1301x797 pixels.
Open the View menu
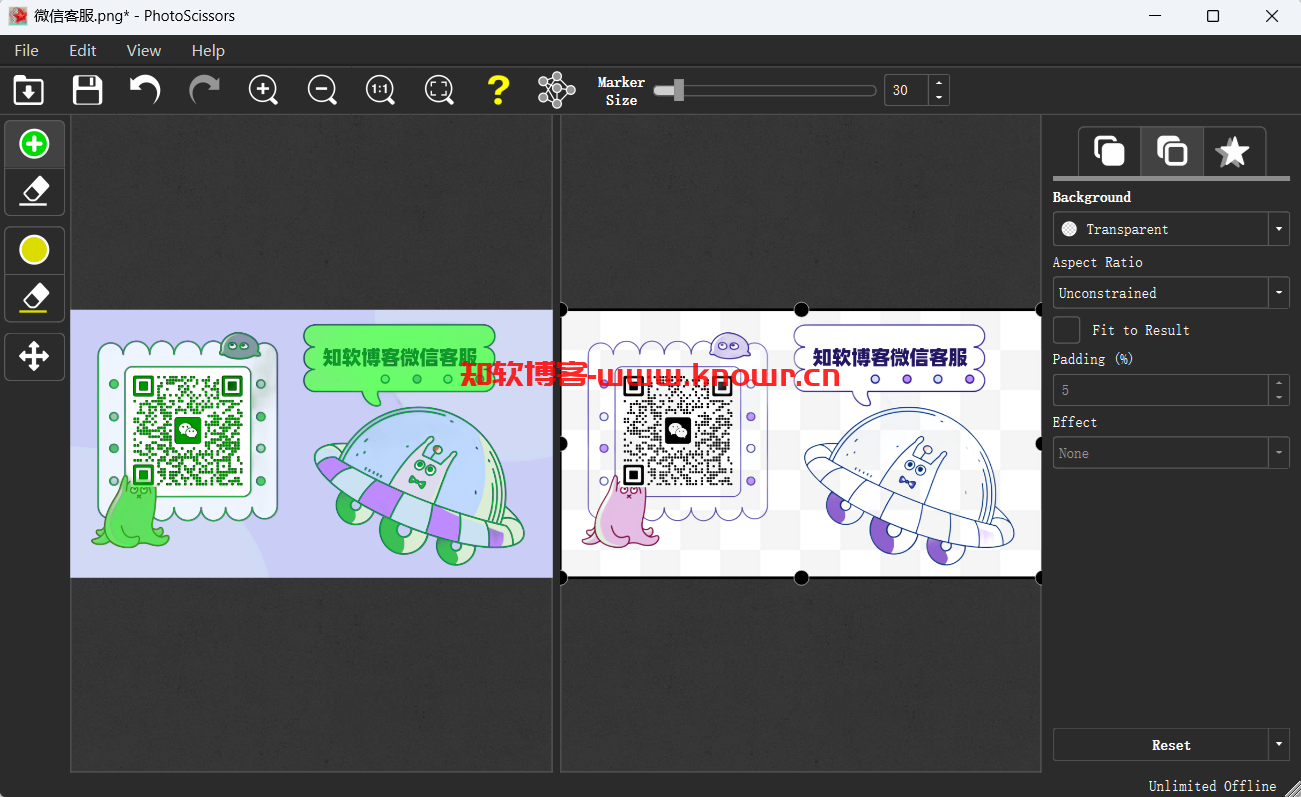coord(144,50)
